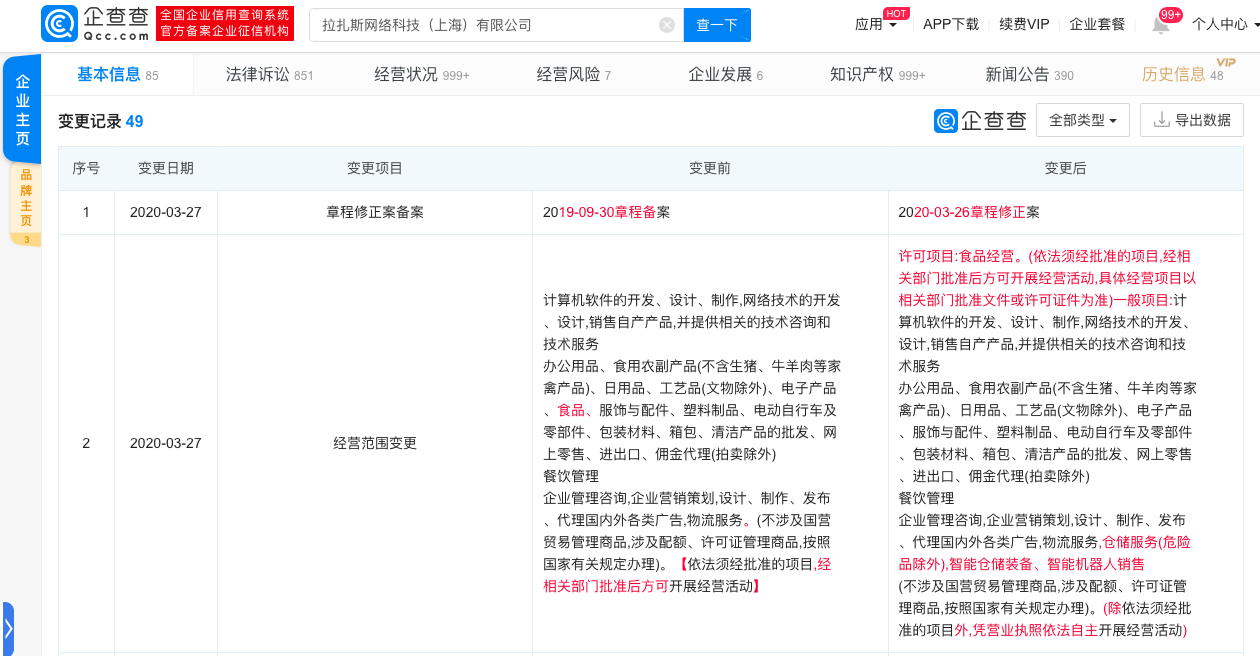Open the 全部类型 filter dropdown
This screenshot has width=1260, height=656.
click(x=1083, y=120)
